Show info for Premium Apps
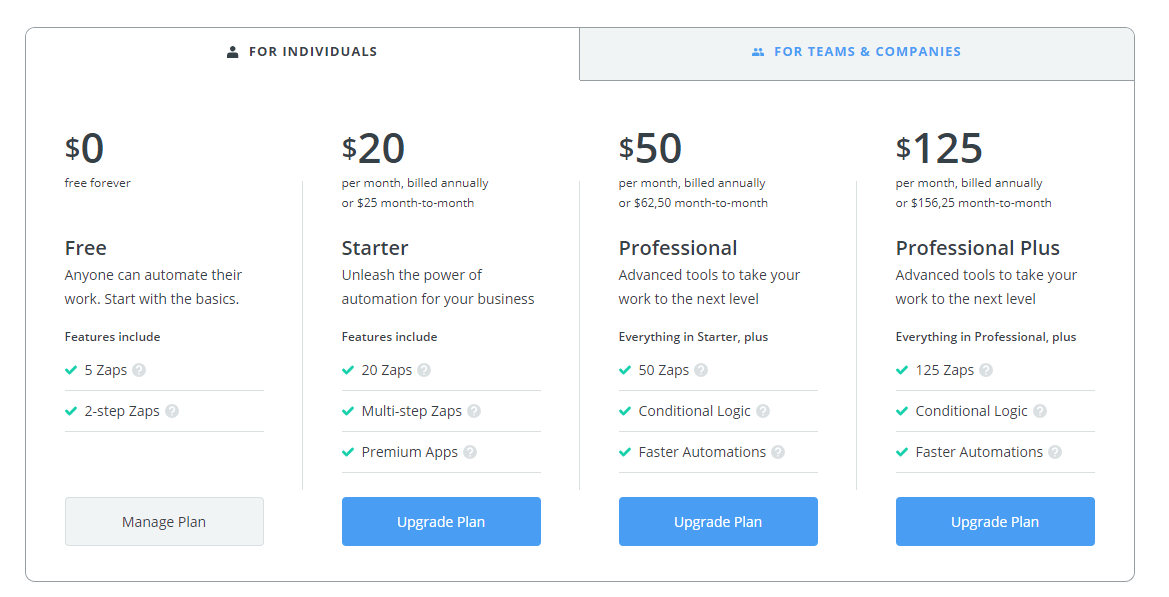The width and height of the screenshot is (1169, 597). [x=470, y=452]
